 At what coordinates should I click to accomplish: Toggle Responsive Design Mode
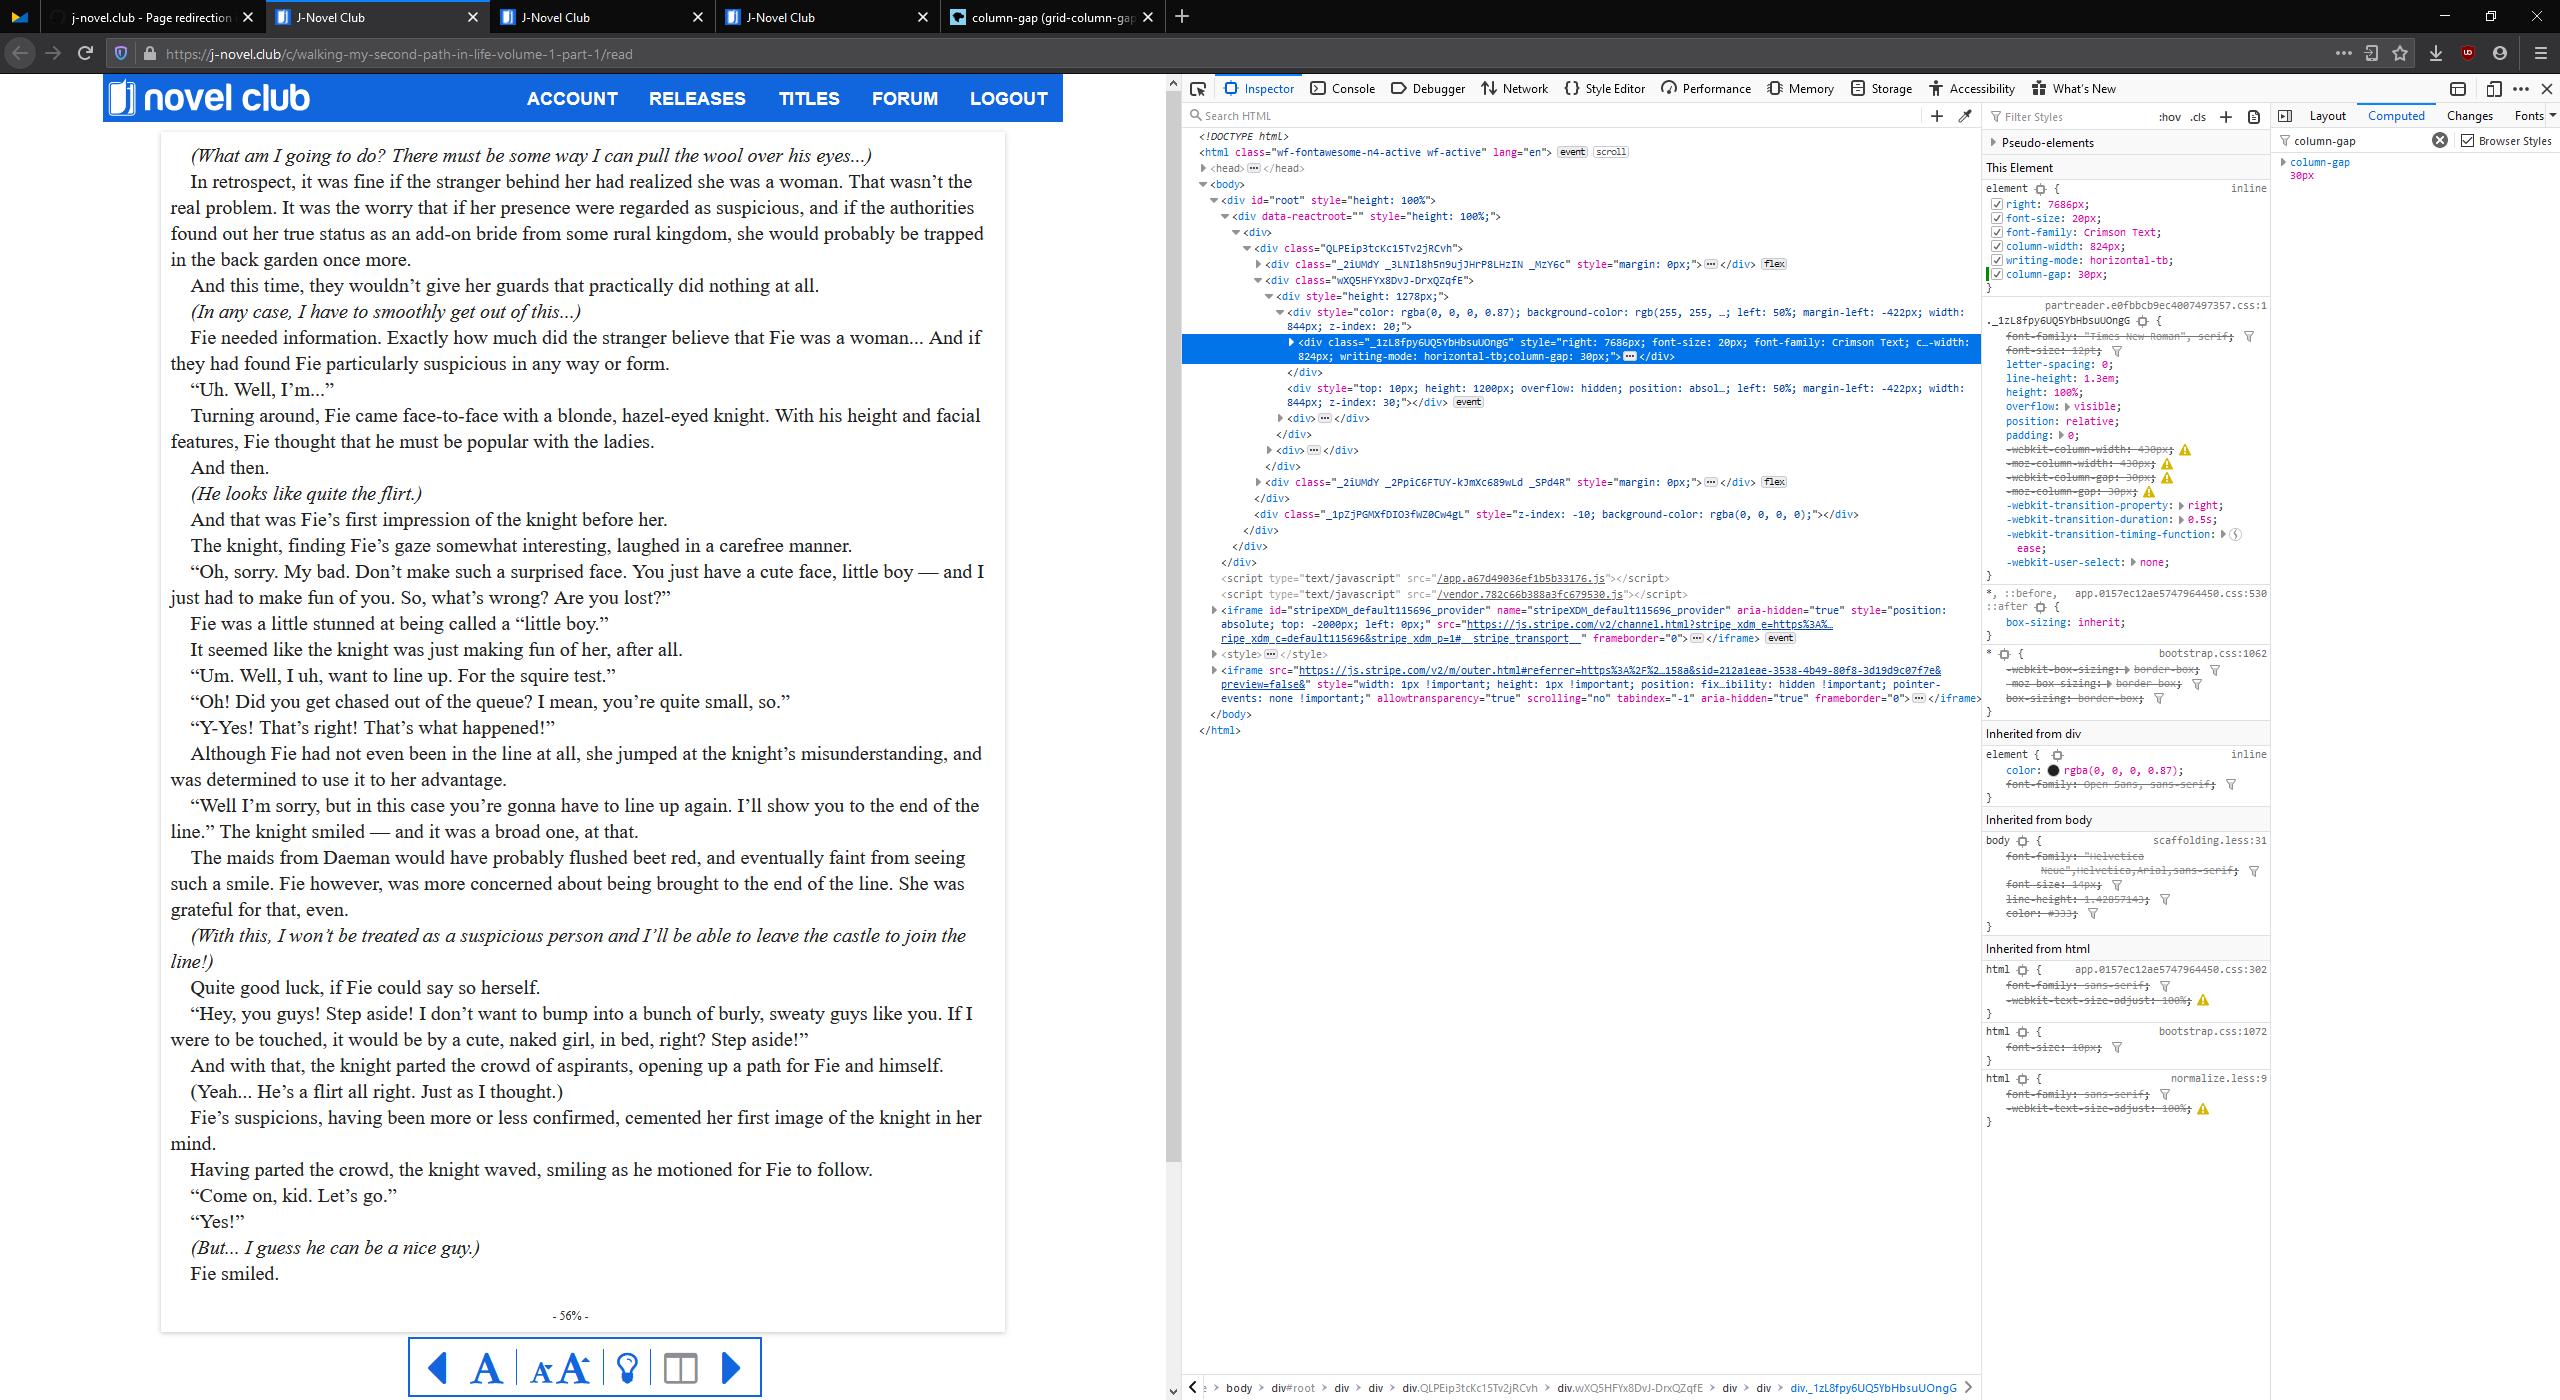tap(2494, 89)
